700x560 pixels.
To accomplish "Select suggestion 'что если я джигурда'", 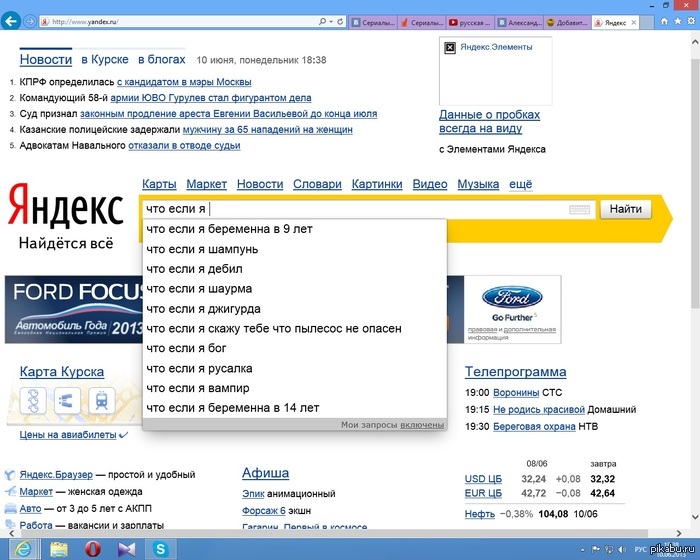I will [x=295, y=309].
